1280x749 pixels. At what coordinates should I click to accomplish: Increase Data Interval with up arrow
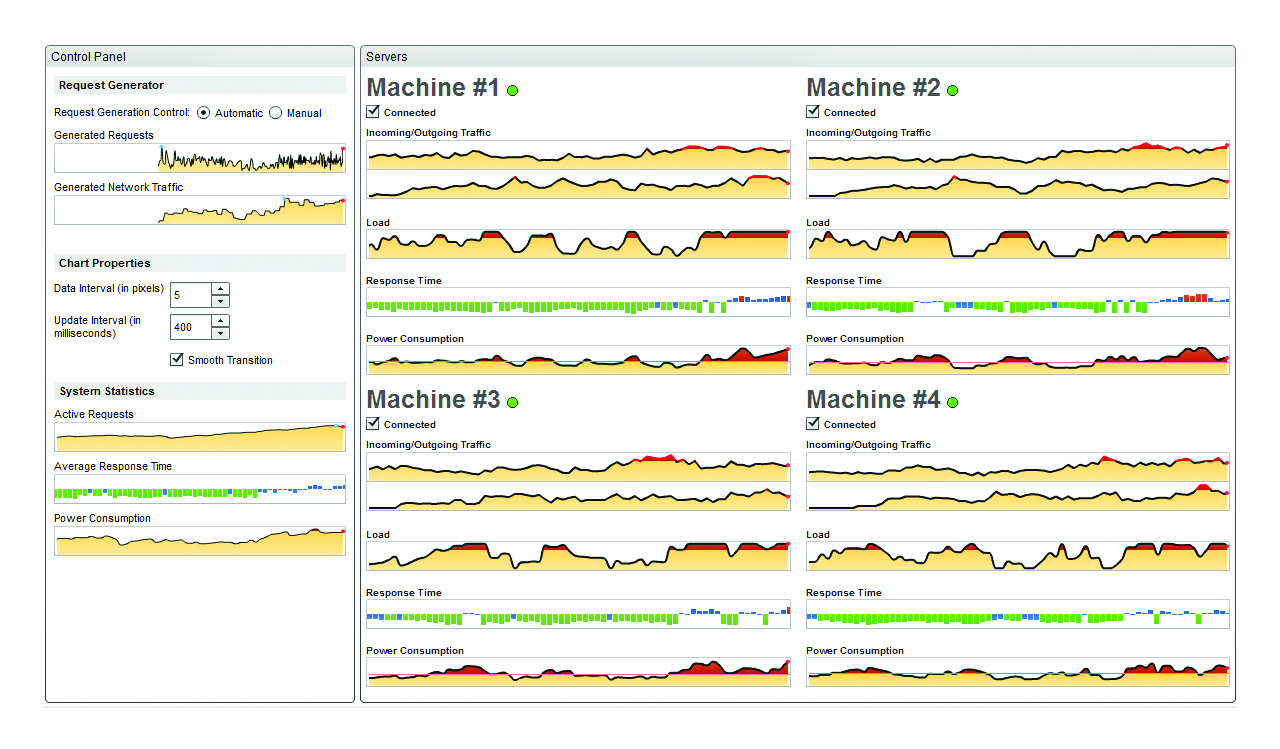pos(221,289)
